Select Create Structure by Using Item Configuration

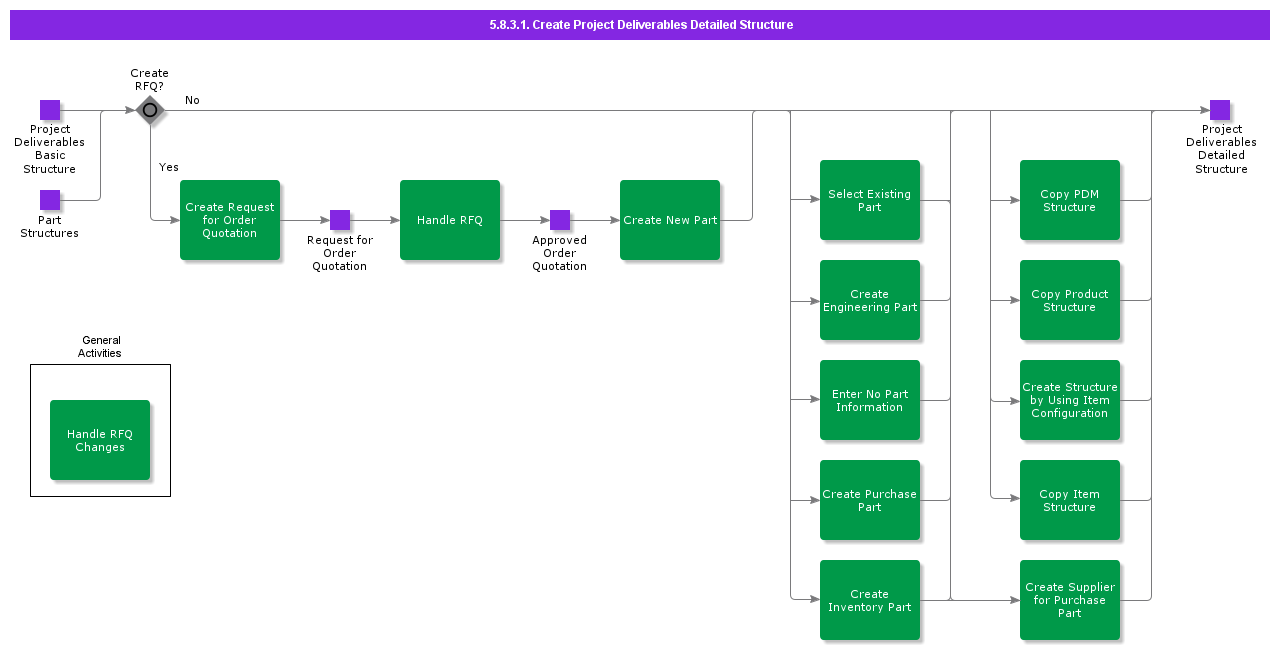coord(1070,400)
